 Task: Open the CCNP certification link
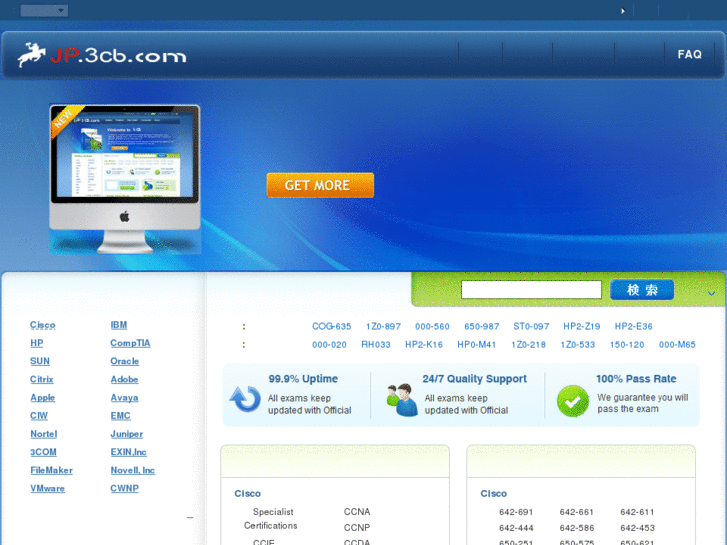coord(357,528)
